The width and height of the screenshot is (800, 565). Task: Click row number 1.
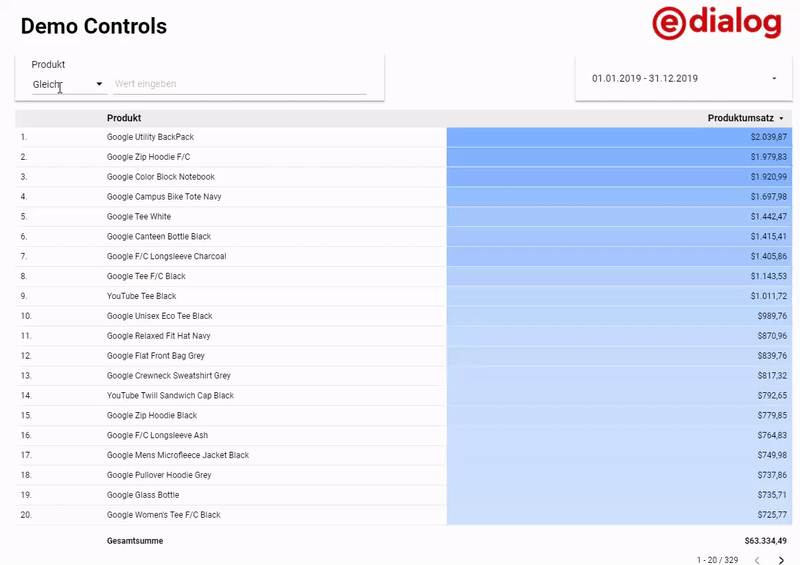[x=24, y=137]
